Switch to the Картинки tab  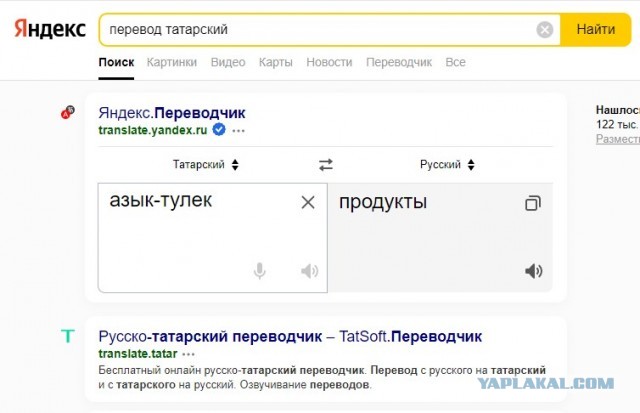coord(172,62)
